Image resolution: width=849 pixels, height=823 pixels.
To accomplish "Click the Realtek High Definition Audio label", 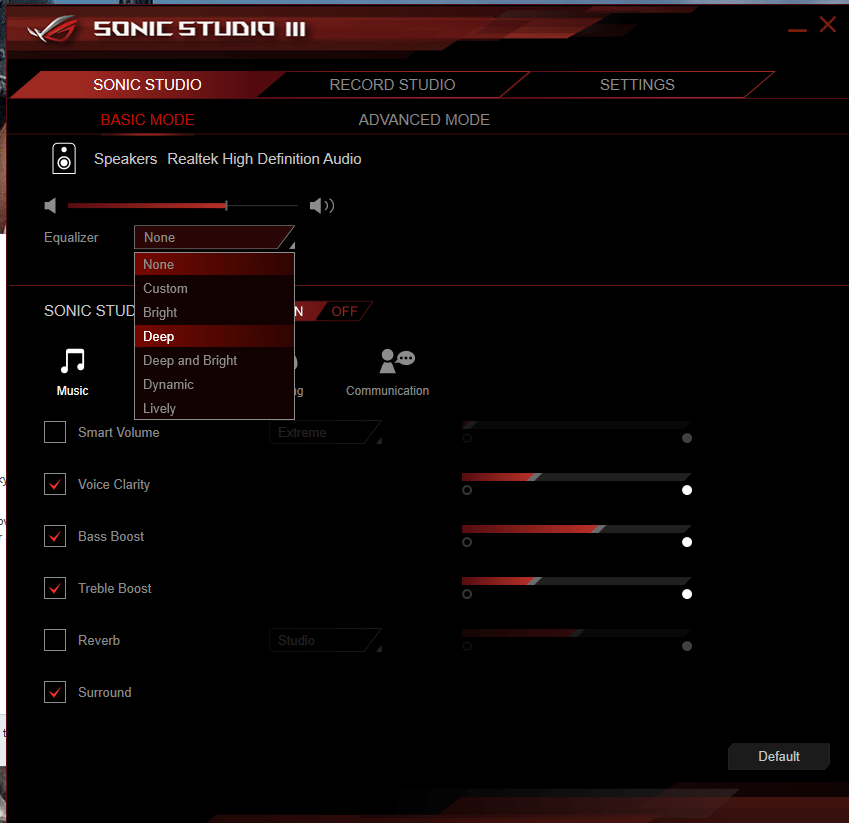I will click(x=264, y=159).
